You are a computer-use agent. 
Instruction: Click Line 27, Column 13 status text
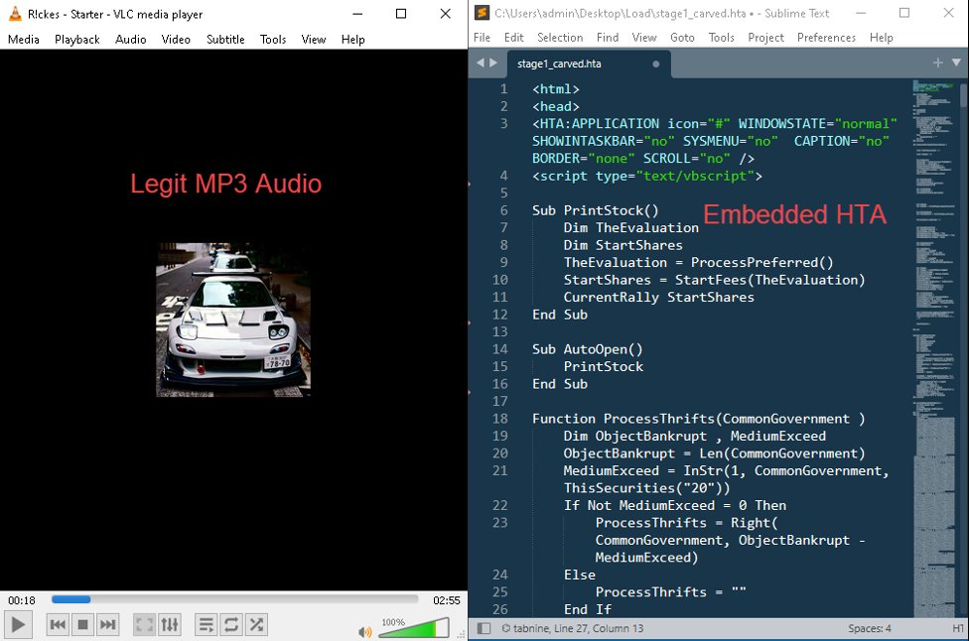click(x=599, y=628)
